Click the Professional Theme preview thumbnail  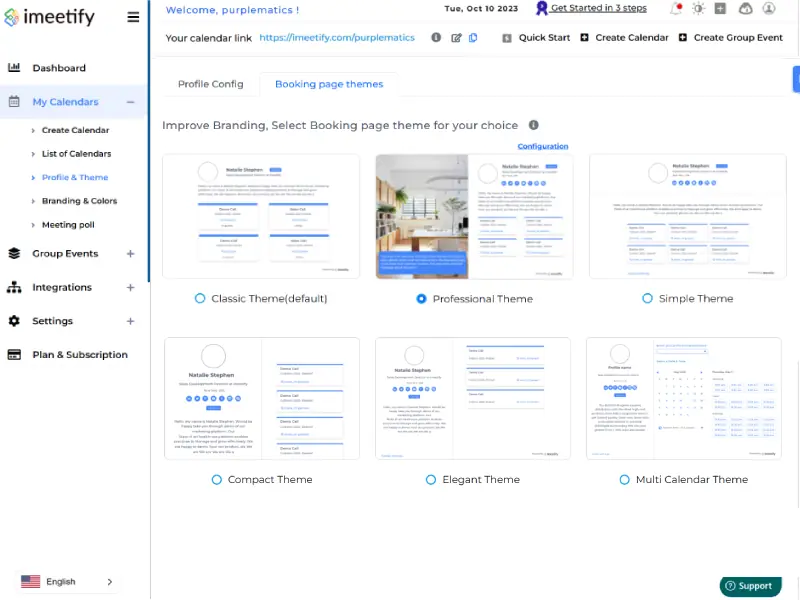[474, 217]
